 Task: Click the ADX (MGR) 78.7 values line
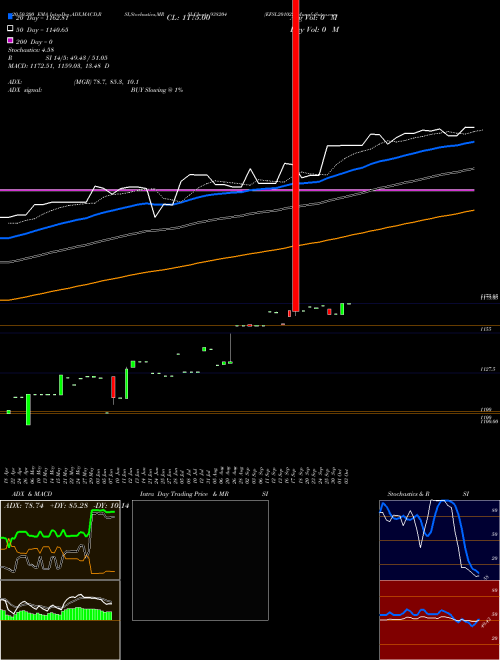tap(74, 82)
